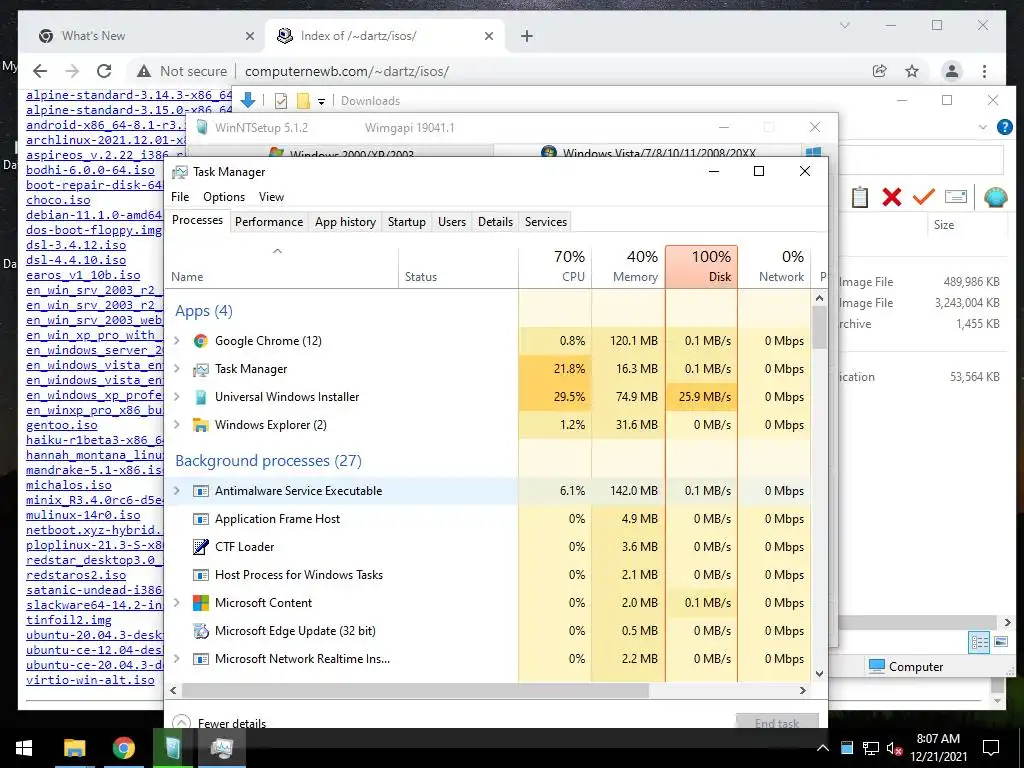Switch to the Startup tab
Screen dimensions: 1024x768
click(407, 222)
